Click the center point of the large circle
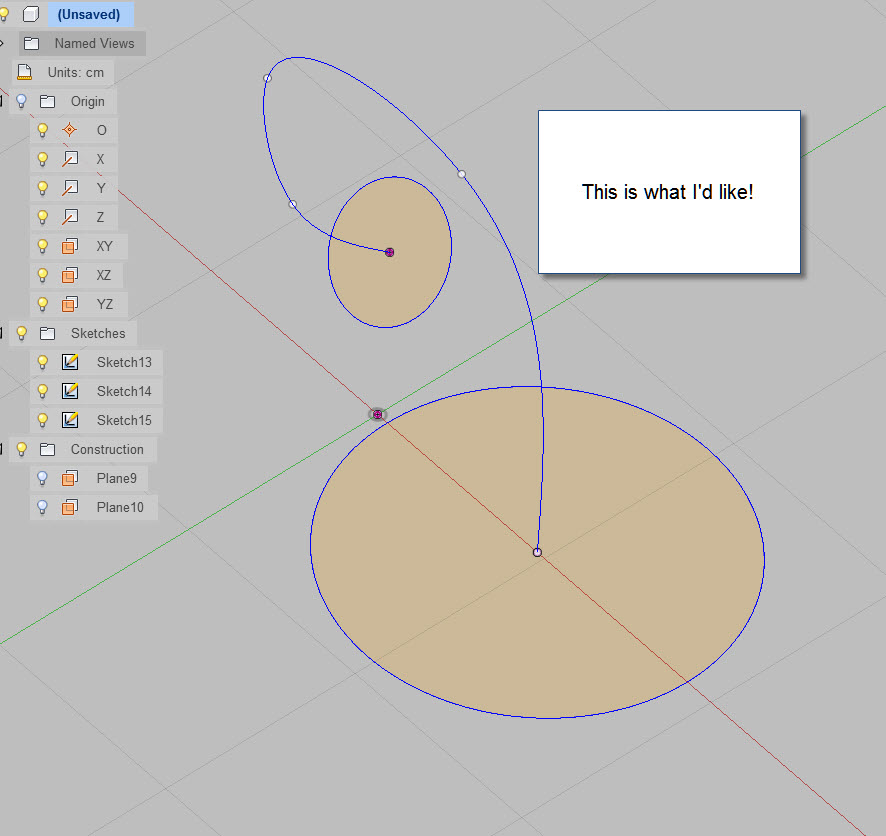 tap(537, 551)
